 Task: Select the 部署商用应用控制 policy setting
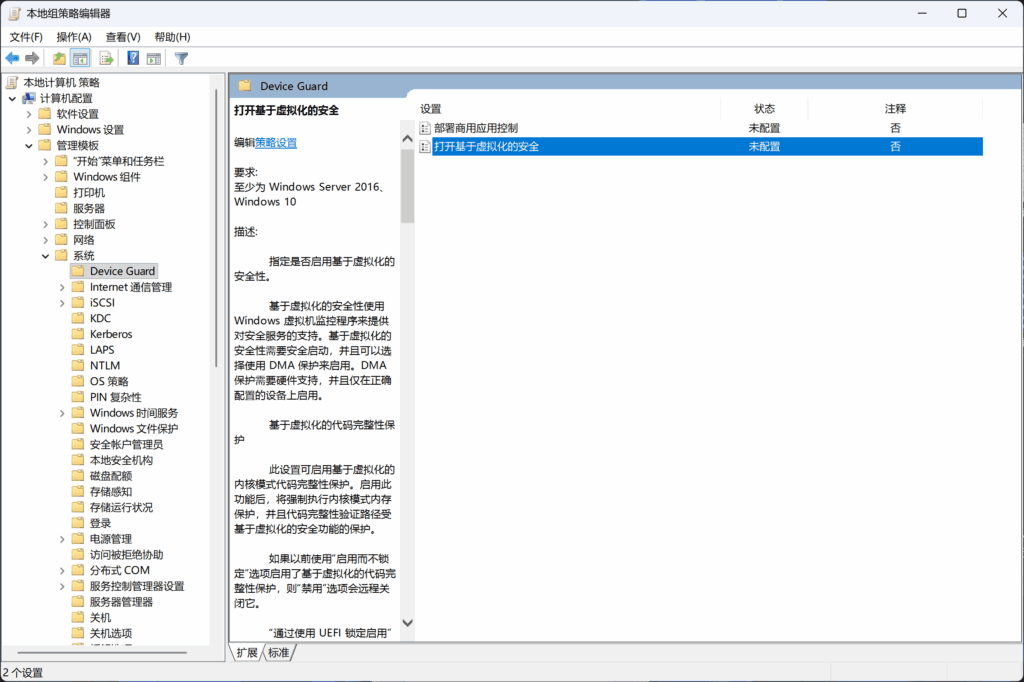pyautogui.click(x=476, y=128)
